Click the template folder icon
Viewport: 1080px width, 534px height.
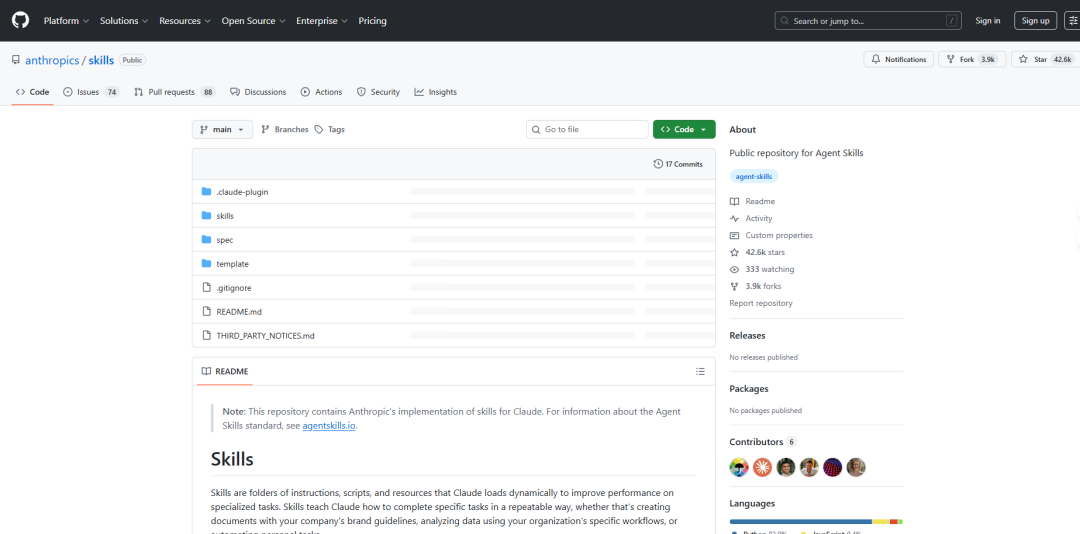point(206,263)
